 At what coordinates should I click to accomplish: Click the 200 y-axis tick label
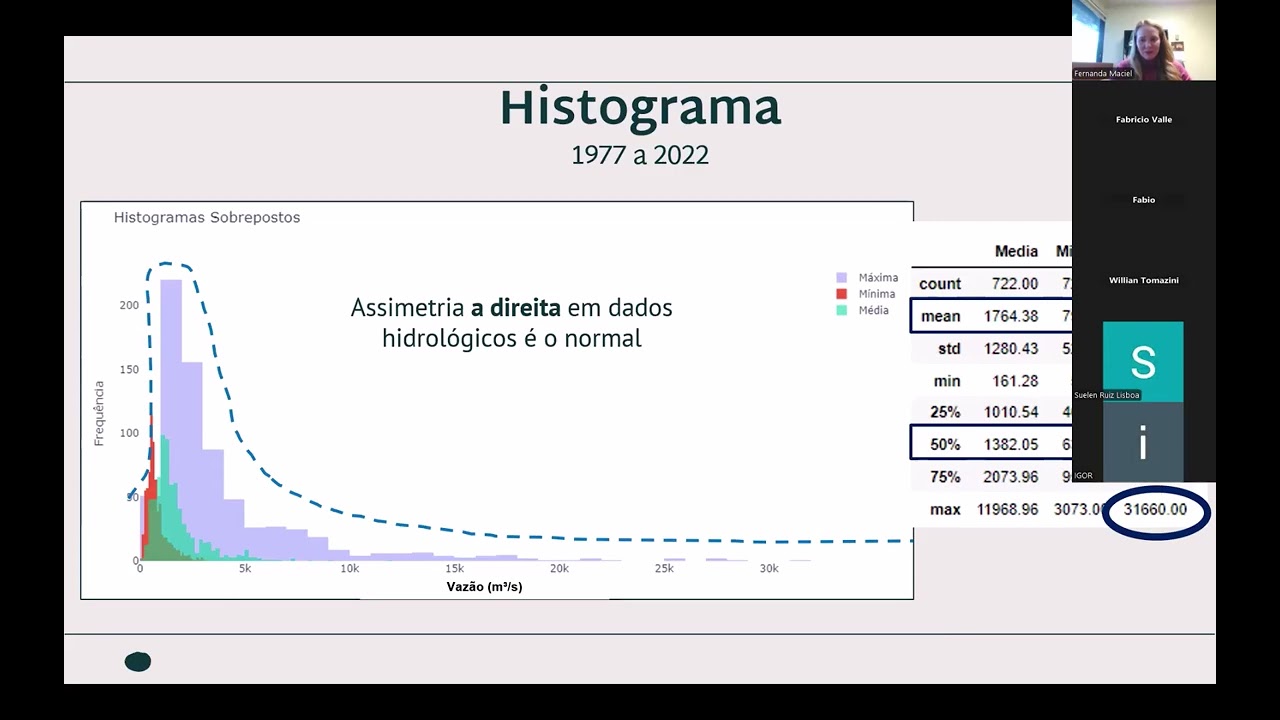click(x=129, y=305)
